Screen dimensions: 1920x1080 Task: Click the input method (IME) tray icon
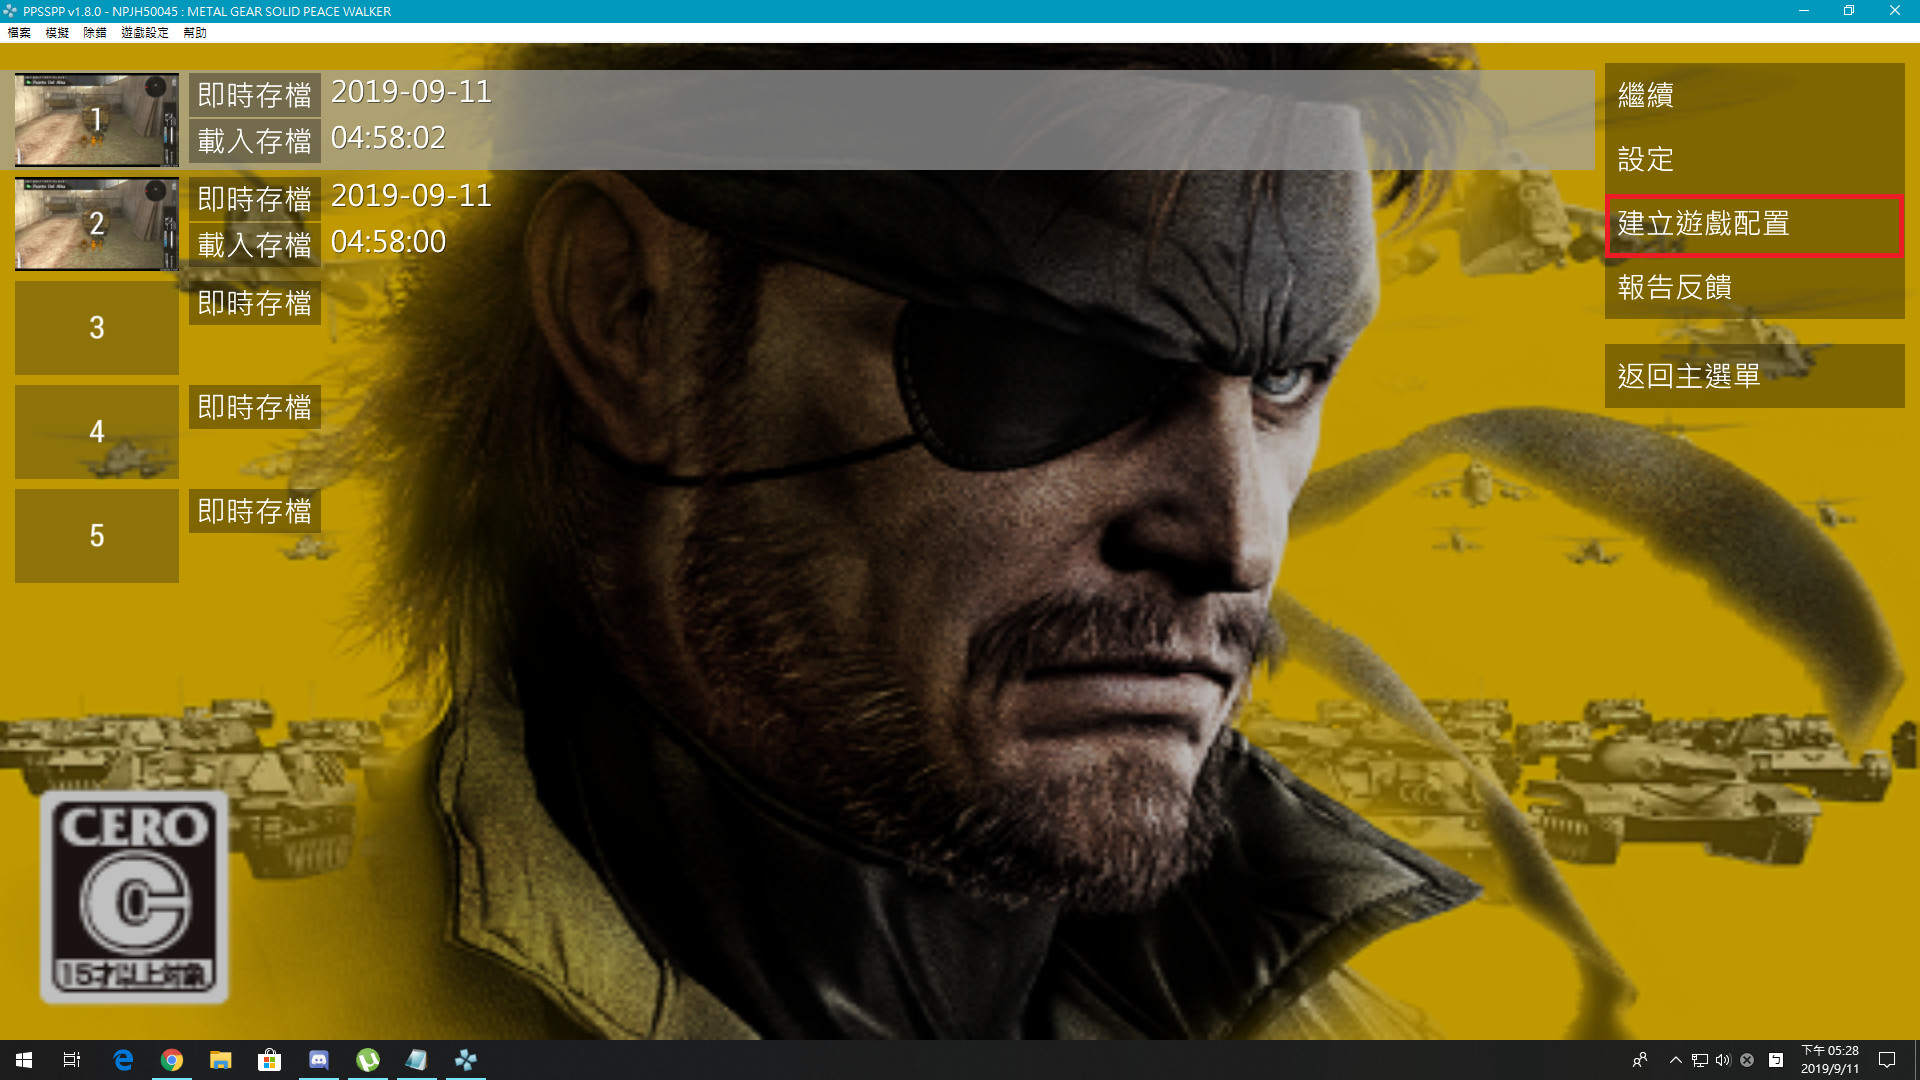pyautogui.click(x=1776, y=1060)
